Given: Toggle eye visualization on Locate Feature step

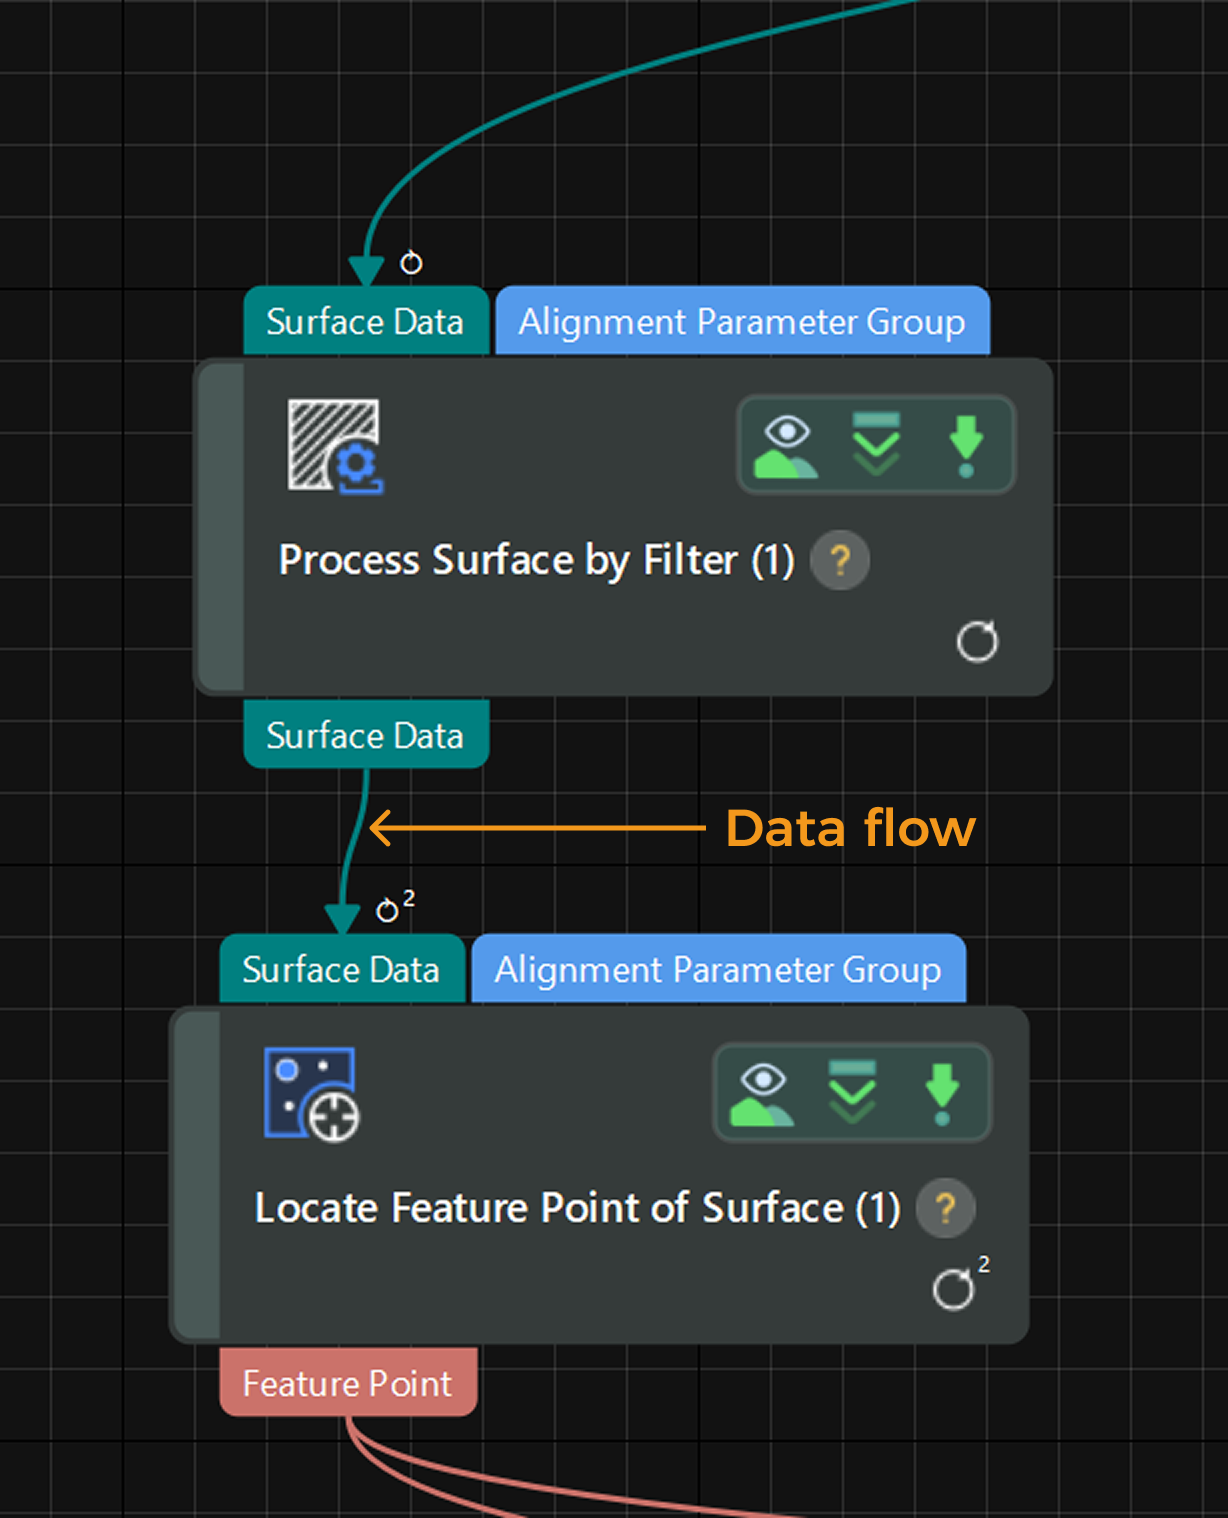Looking at the screenshot, I should 763,1093.
